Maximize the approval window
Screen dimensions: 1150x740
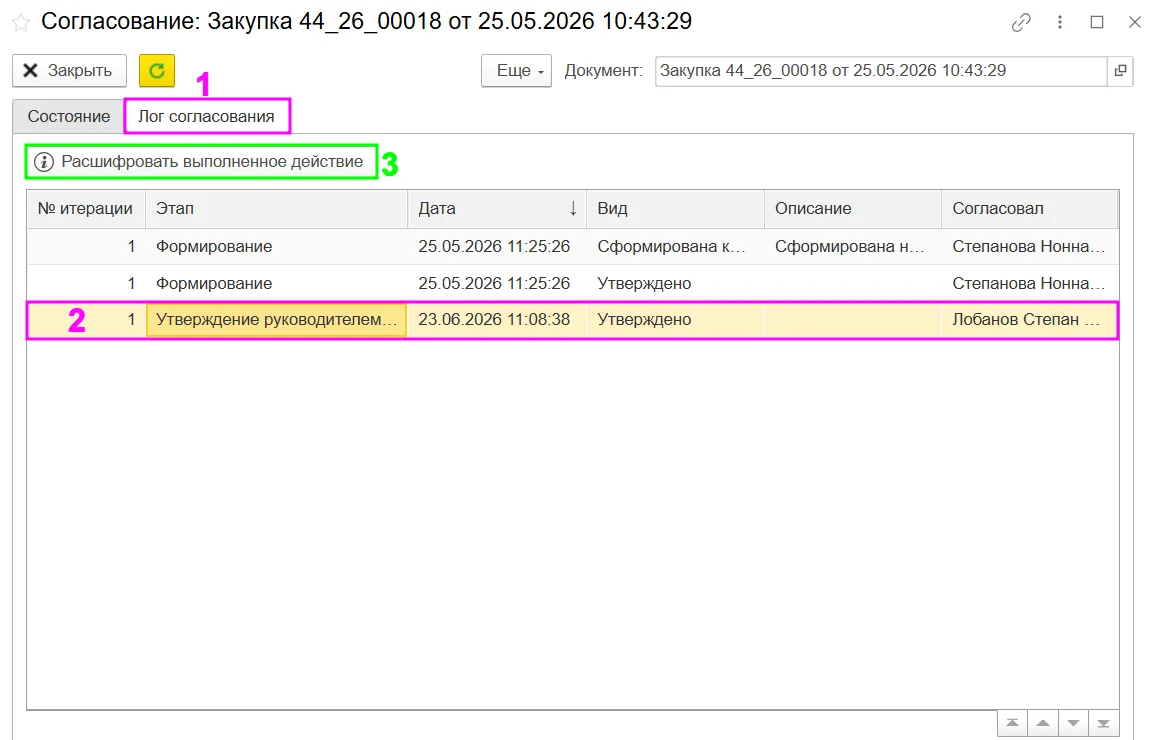[1097, 23]
